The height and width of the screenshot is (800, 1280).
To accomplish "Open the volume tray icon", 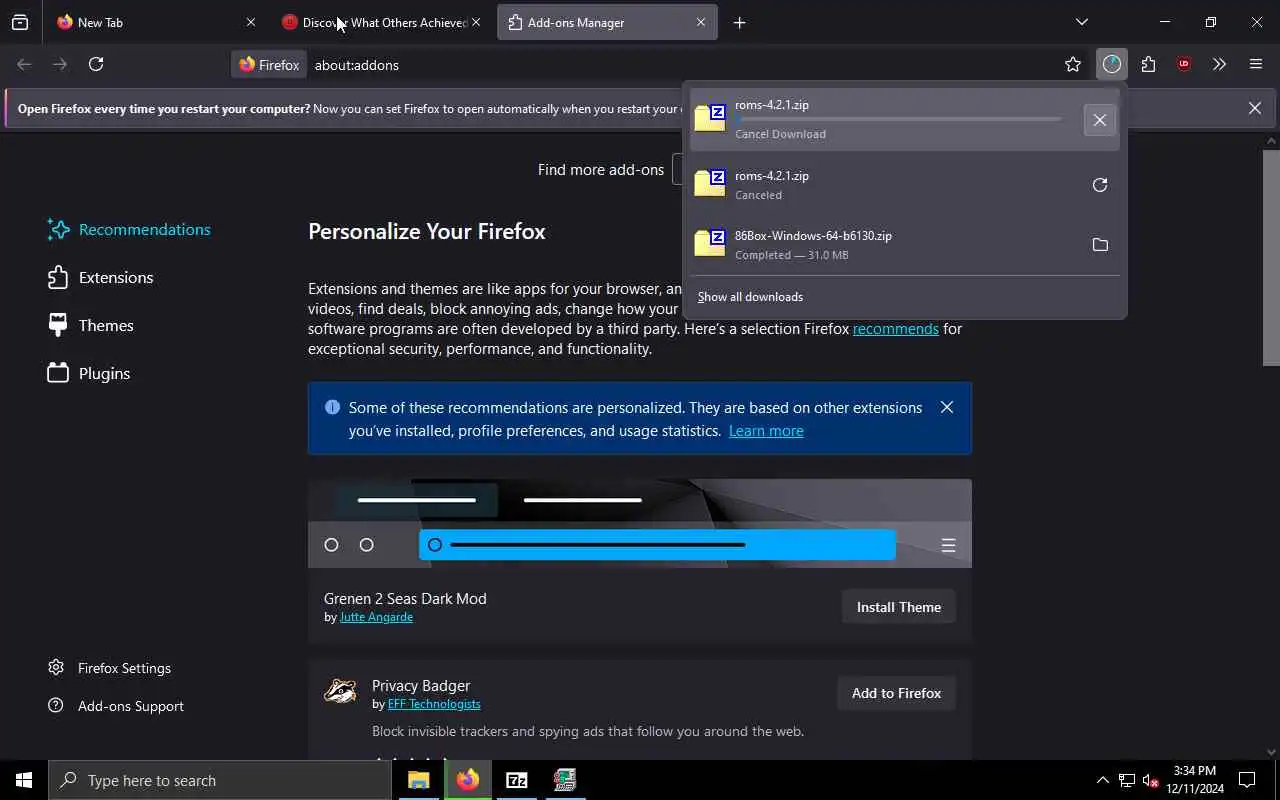I will pos(1150,780).
